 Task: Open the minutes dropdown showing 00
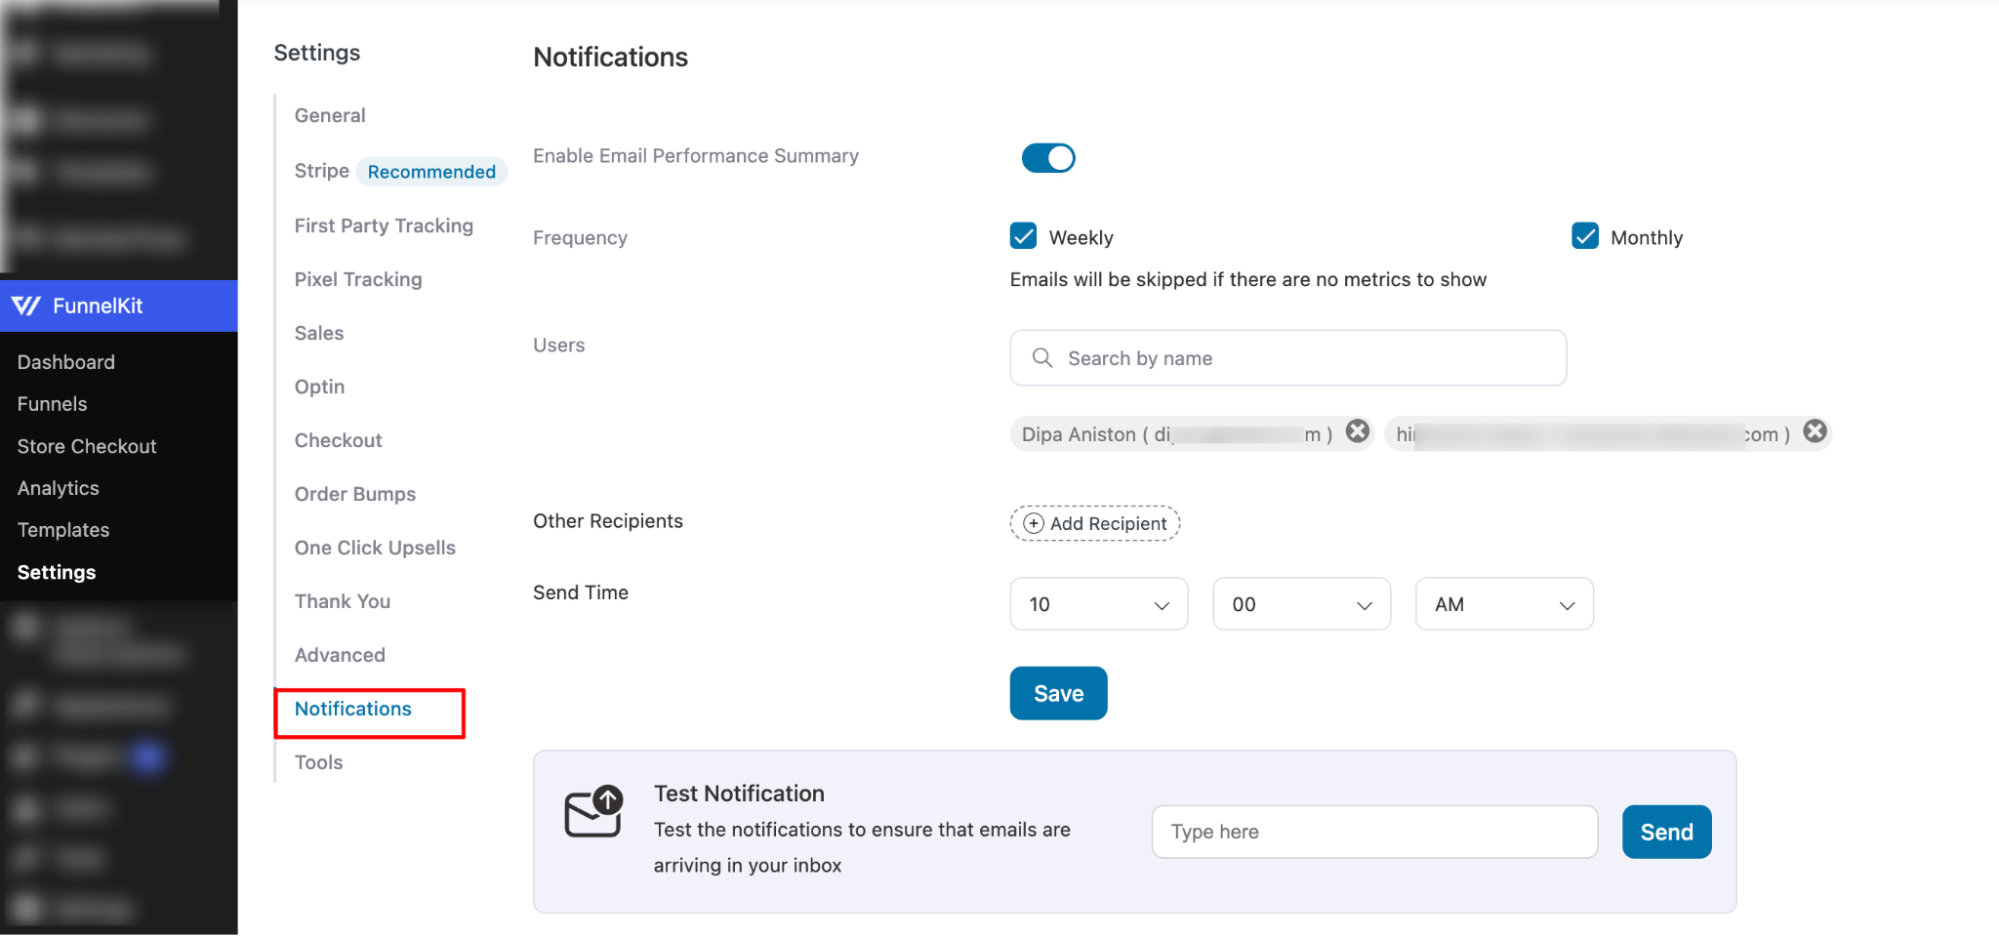pos(1301,604)
